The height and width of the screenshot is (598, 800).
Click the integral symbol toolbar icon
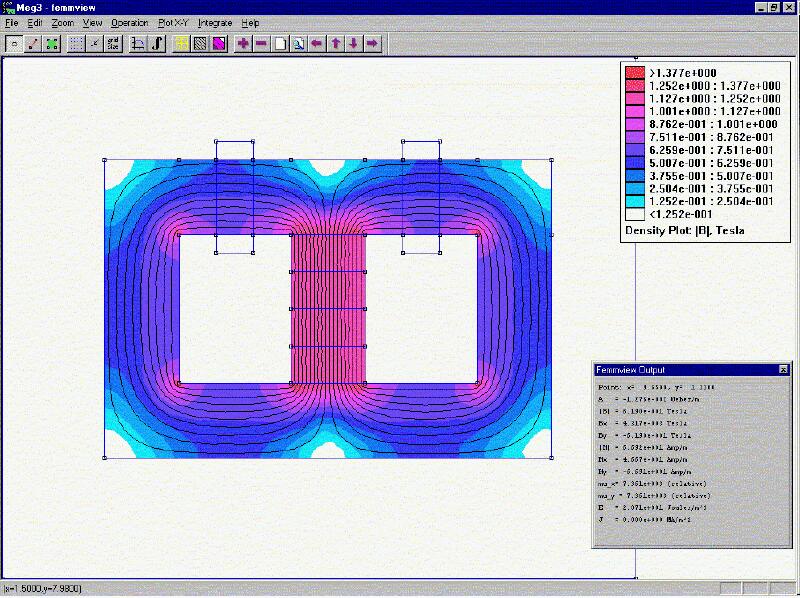[157, 43]
